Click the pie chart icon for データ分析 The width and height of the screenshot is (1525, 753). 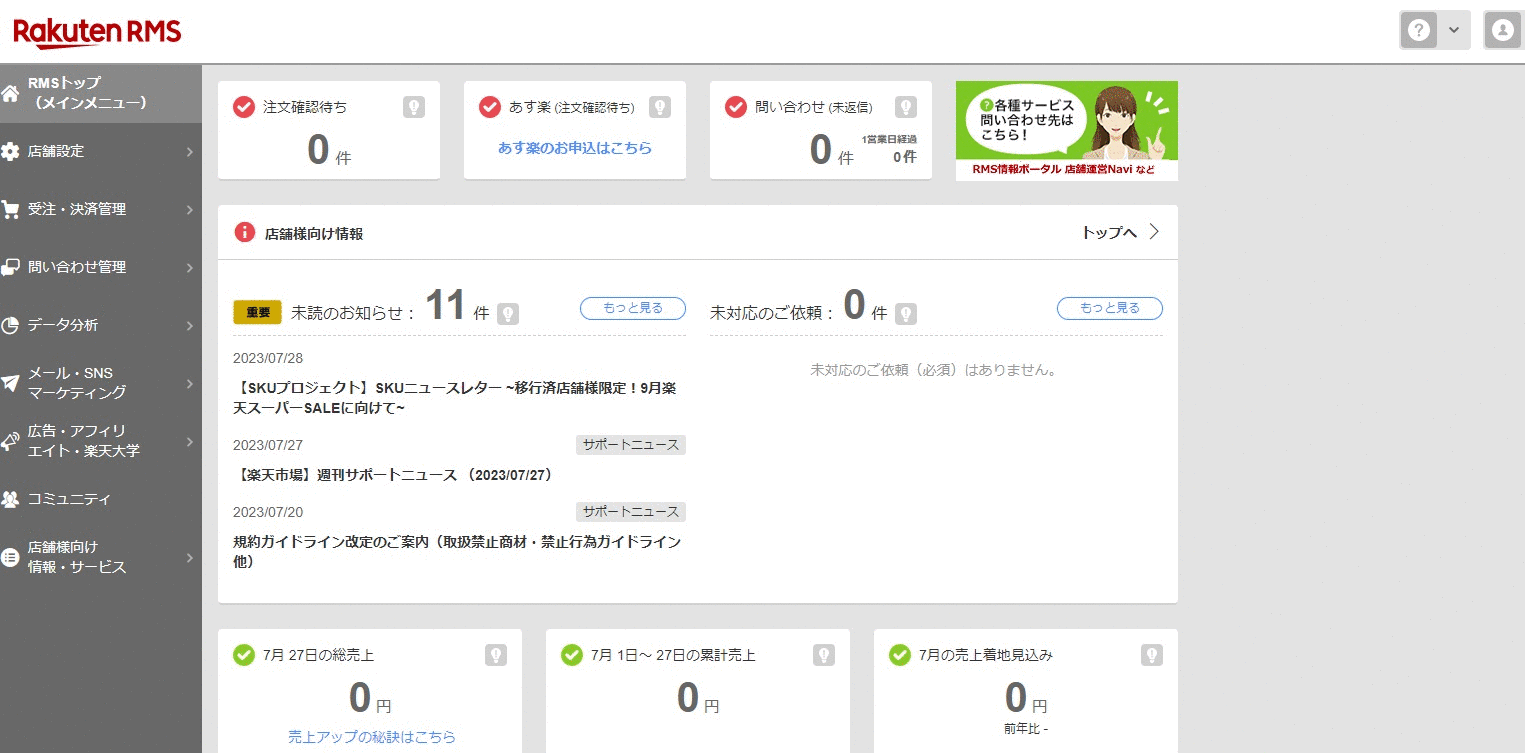click(x=10, y=325)
